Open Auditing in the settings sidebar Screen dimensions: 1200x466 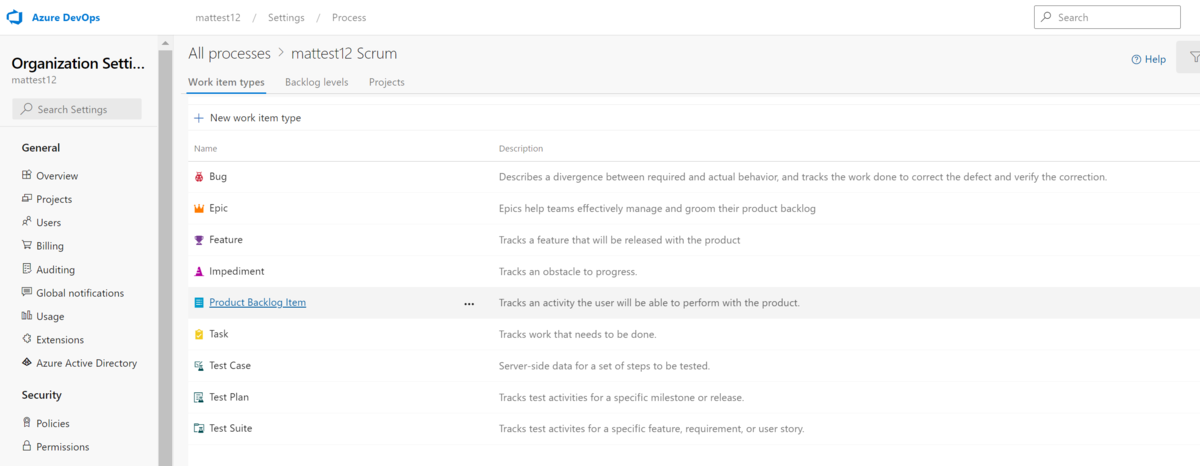(x=55, y=269)
